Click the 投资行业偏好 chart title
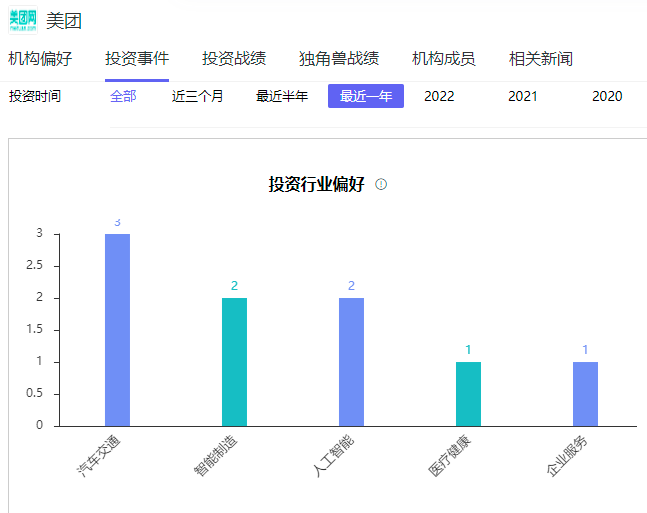647x513 pixels. click(x=316, y=184)
